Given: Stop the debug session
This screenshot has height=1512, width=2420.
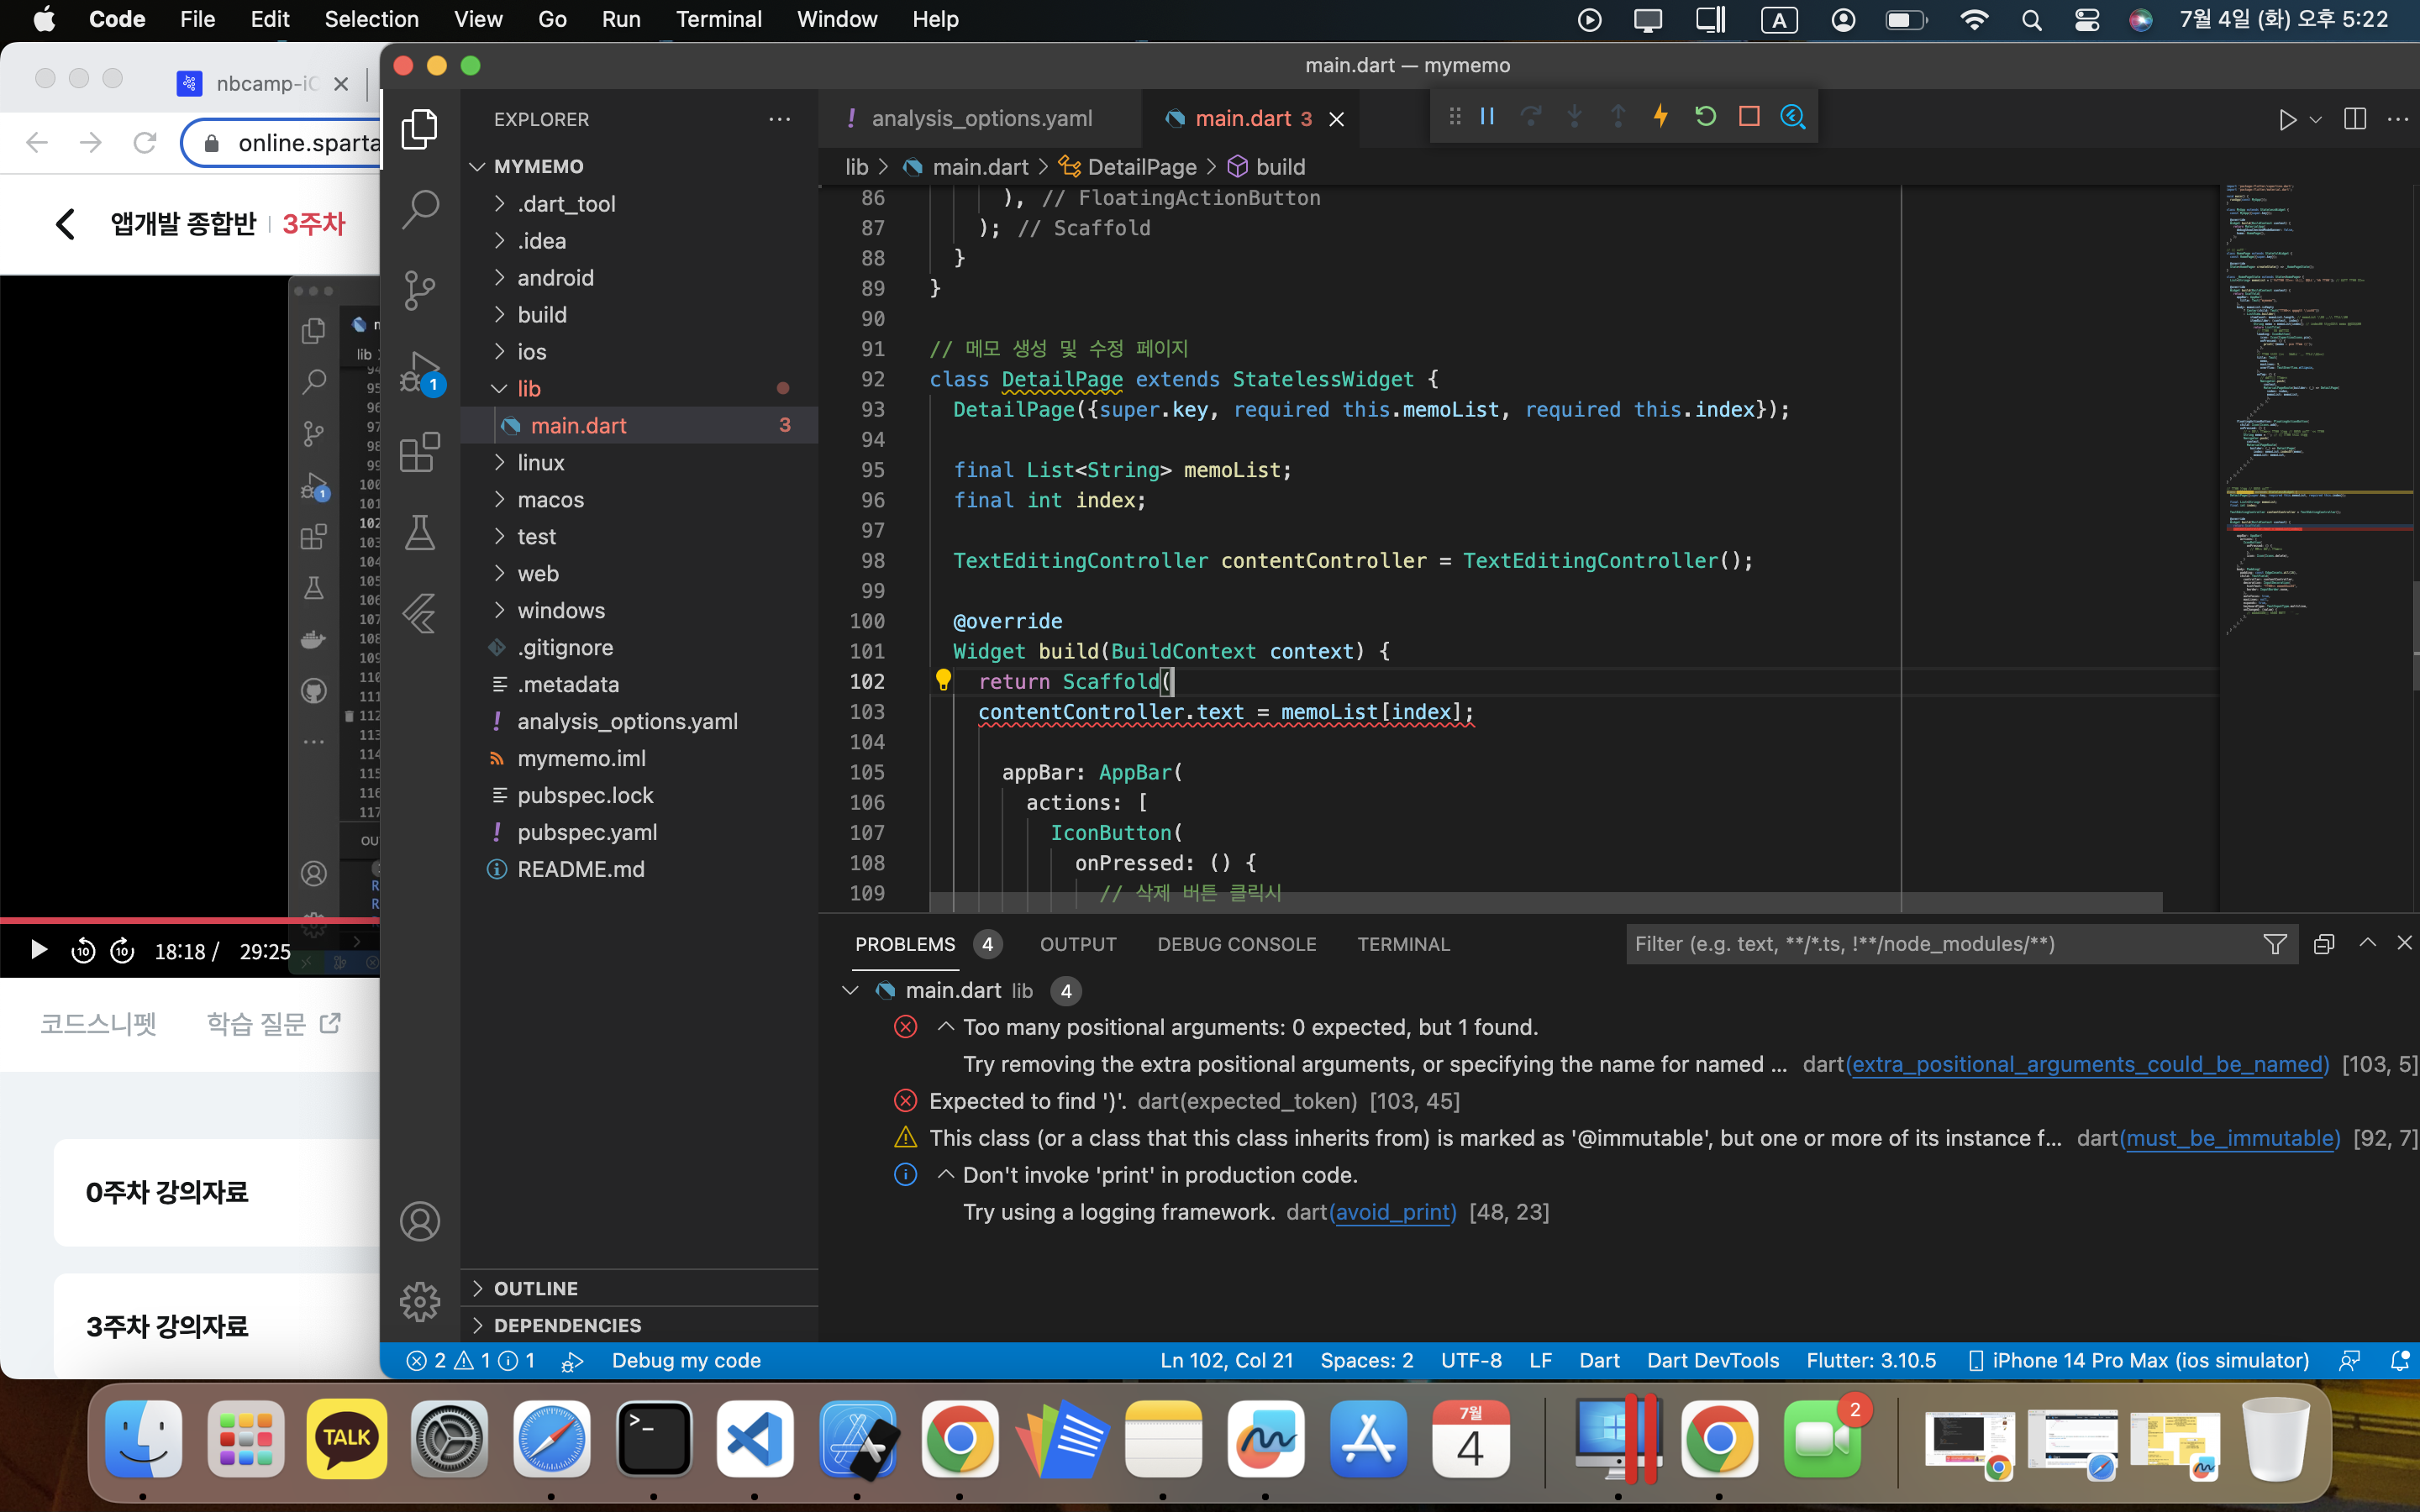Looking at the screenshot, I should point(1749,117).
